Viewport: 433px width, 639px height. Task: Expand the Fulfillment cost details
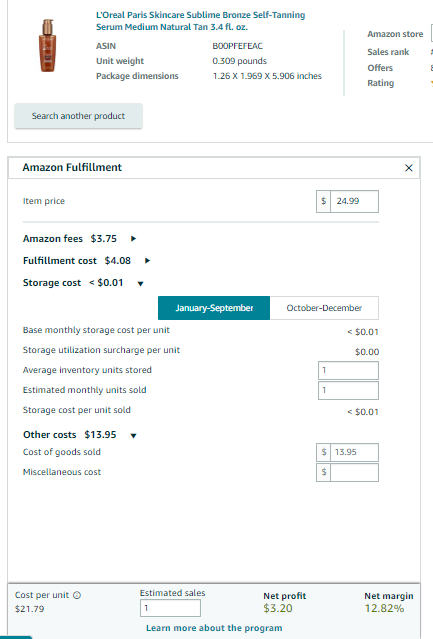(147, 261)
